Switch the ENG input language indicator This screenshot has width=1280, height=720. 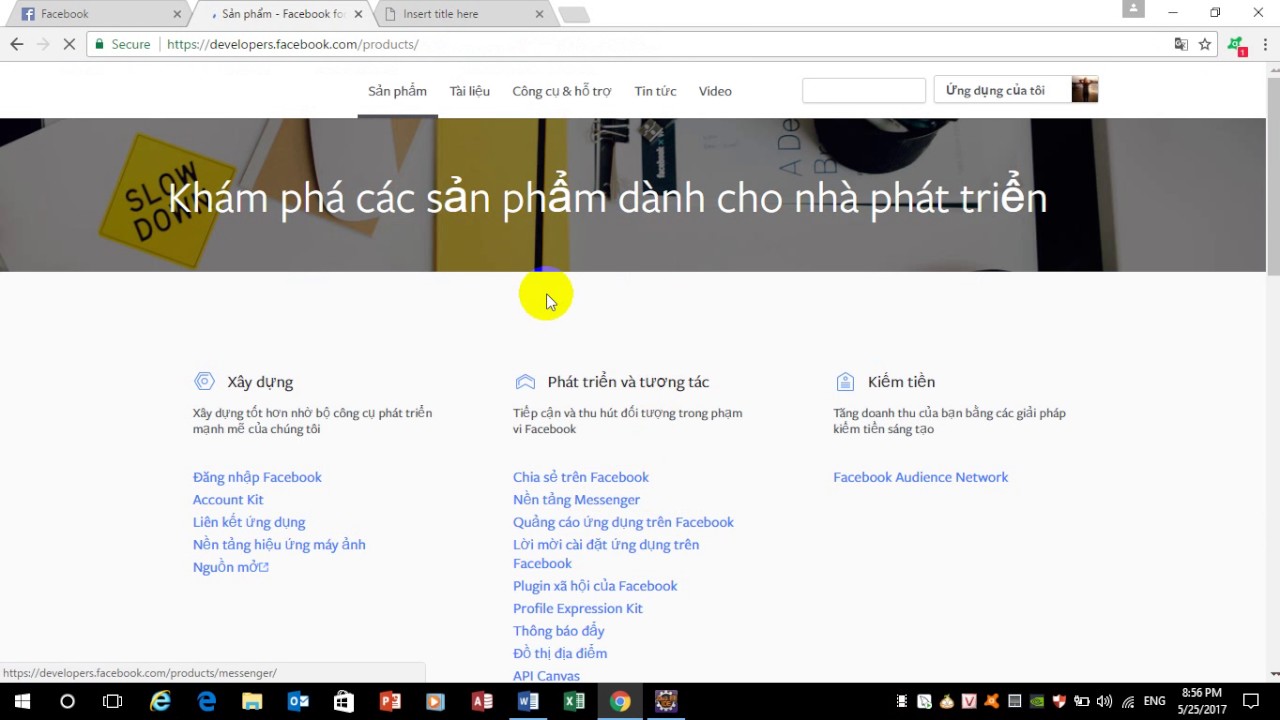point(1155,701)
